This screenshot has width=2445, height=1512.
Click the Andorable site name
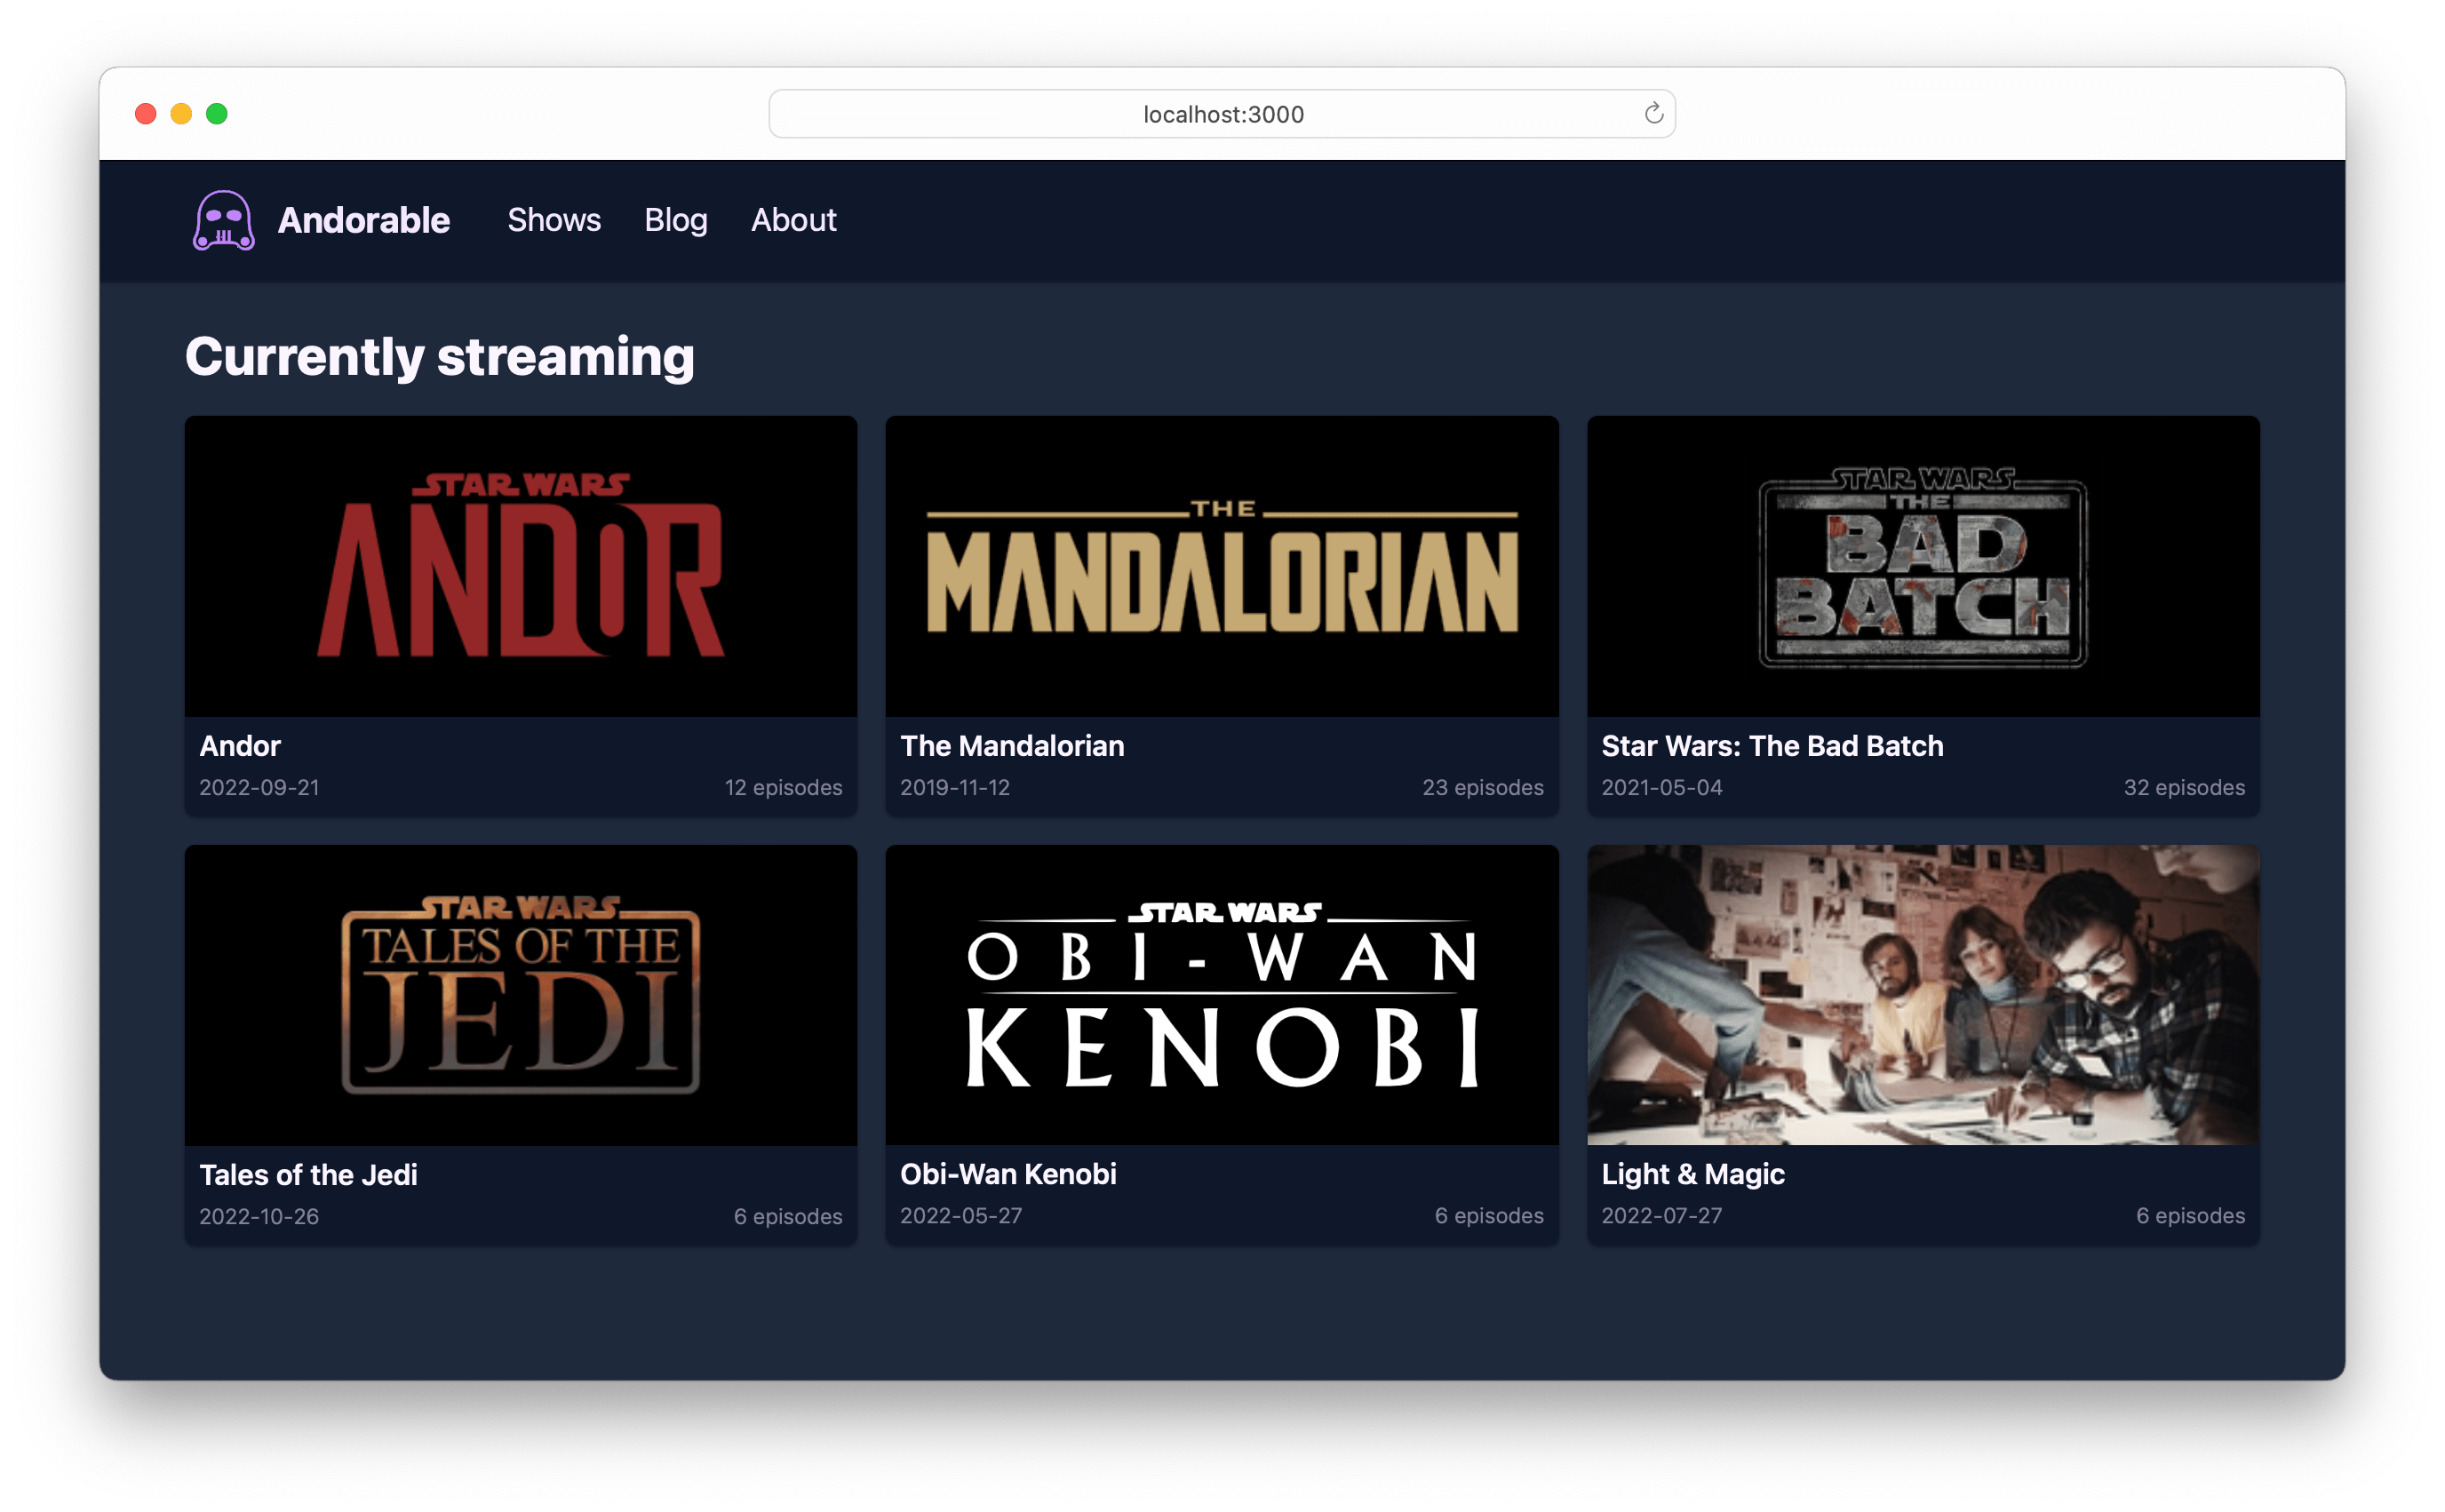pos(364,220)
